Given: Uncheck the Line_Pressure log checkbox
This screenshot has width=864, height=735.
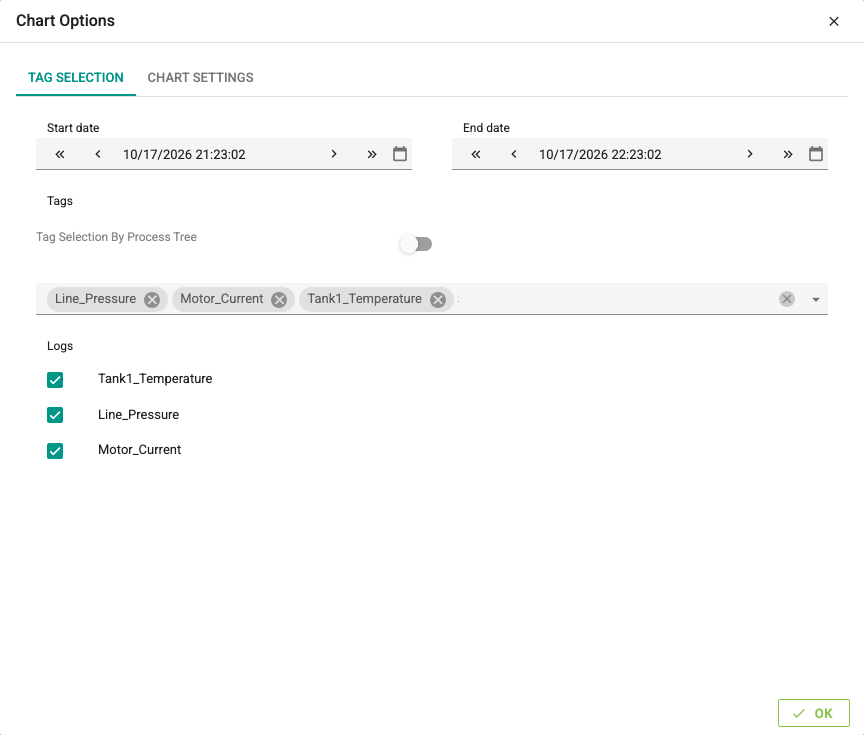Looking at the screenshot, I should point(55,415).
